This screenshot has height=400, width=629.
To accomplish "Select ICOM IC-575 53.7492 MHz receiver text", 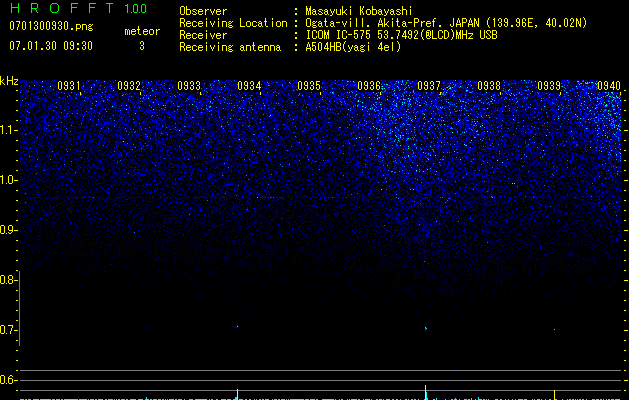I will [401, 35].
